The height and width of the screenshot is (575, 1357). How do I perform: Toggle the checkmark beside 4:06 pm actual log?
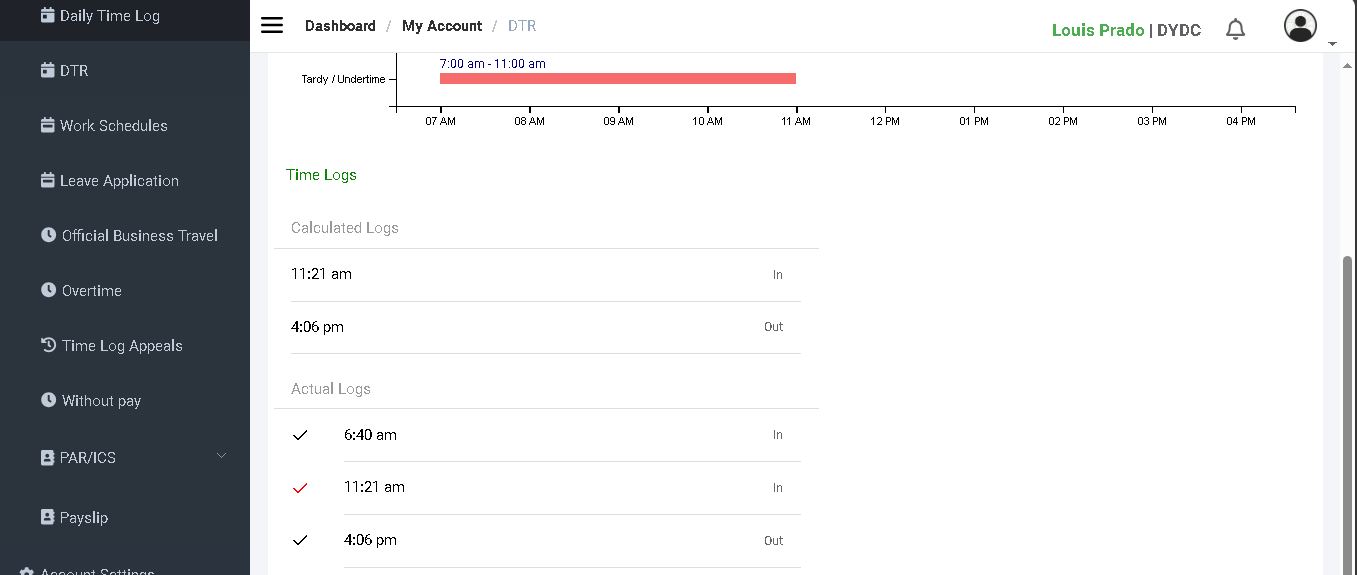300,540
